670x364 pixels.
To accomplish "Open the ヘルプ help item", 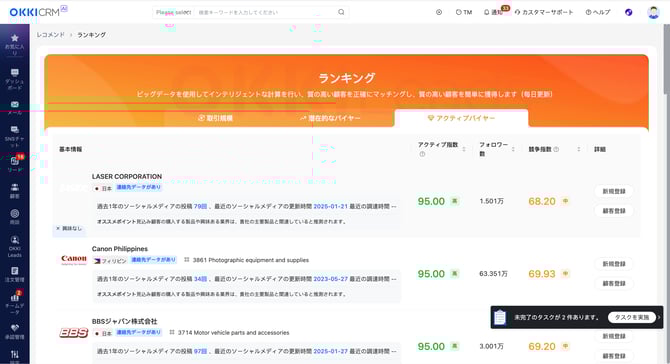I will coord(598,12).
